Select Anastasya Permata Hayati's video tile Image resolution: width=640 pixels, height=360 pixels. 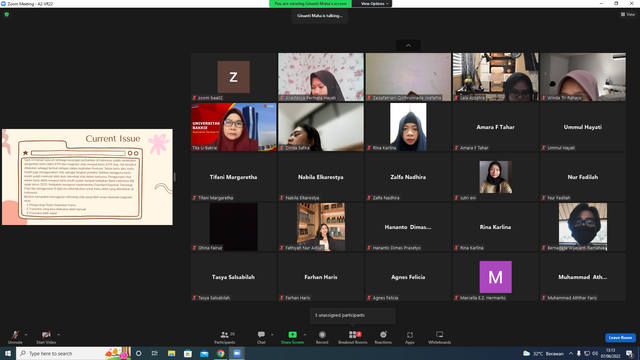pyautogui.click(x=321, y=77)
